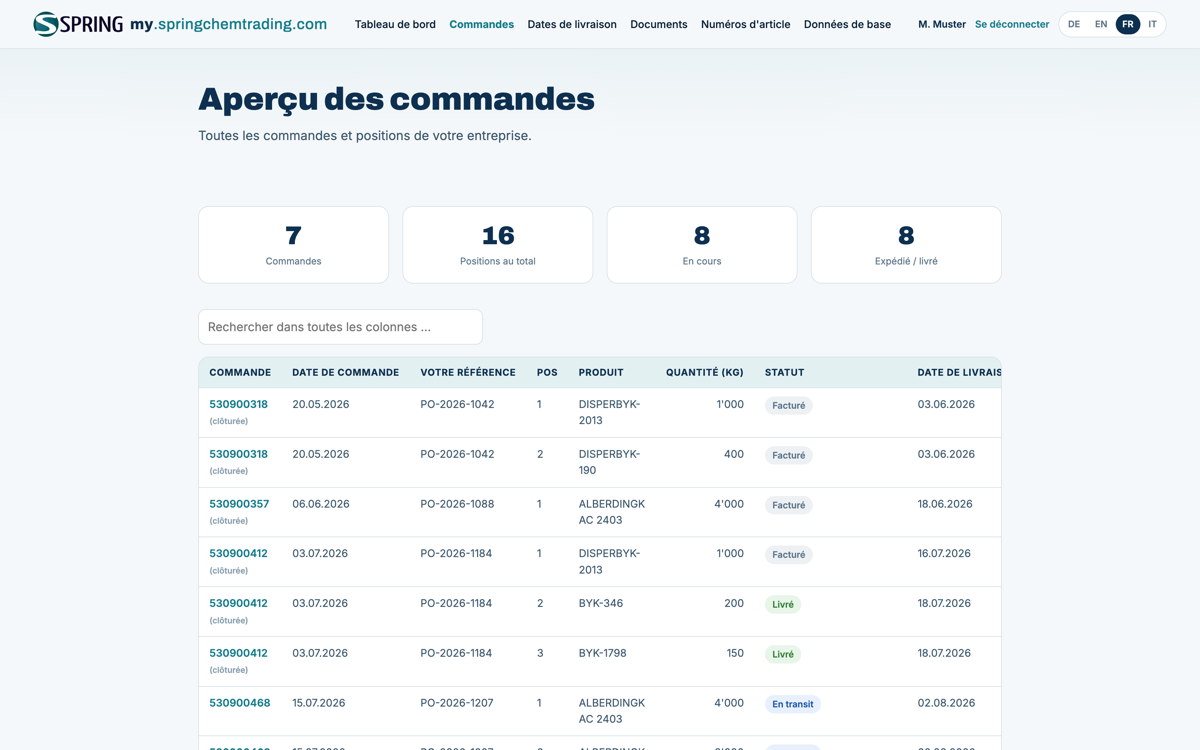The width and height of the screenshot is (1200, 750).
Task: Switch language to IT
Action: pyautogui.click(x=1153, y=24)
